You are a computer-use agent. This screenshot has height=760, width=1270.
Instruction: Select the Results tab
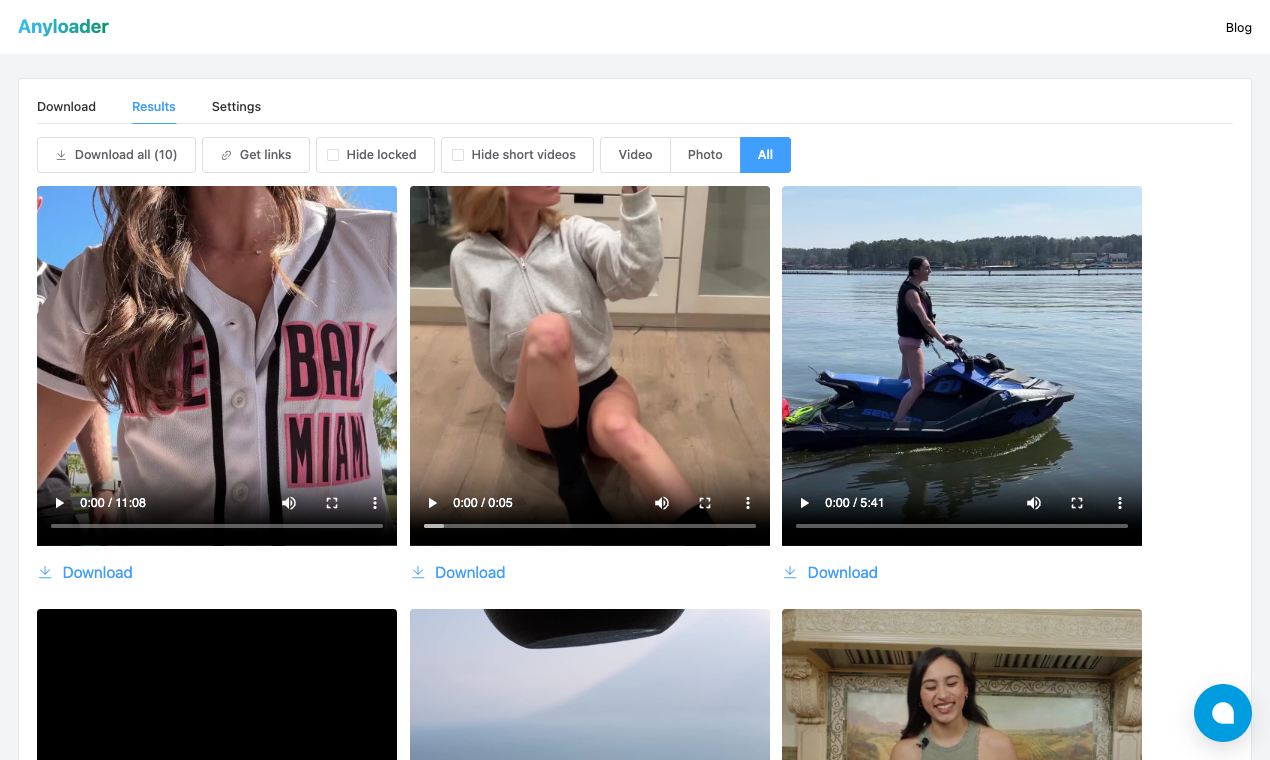[154, 107]
